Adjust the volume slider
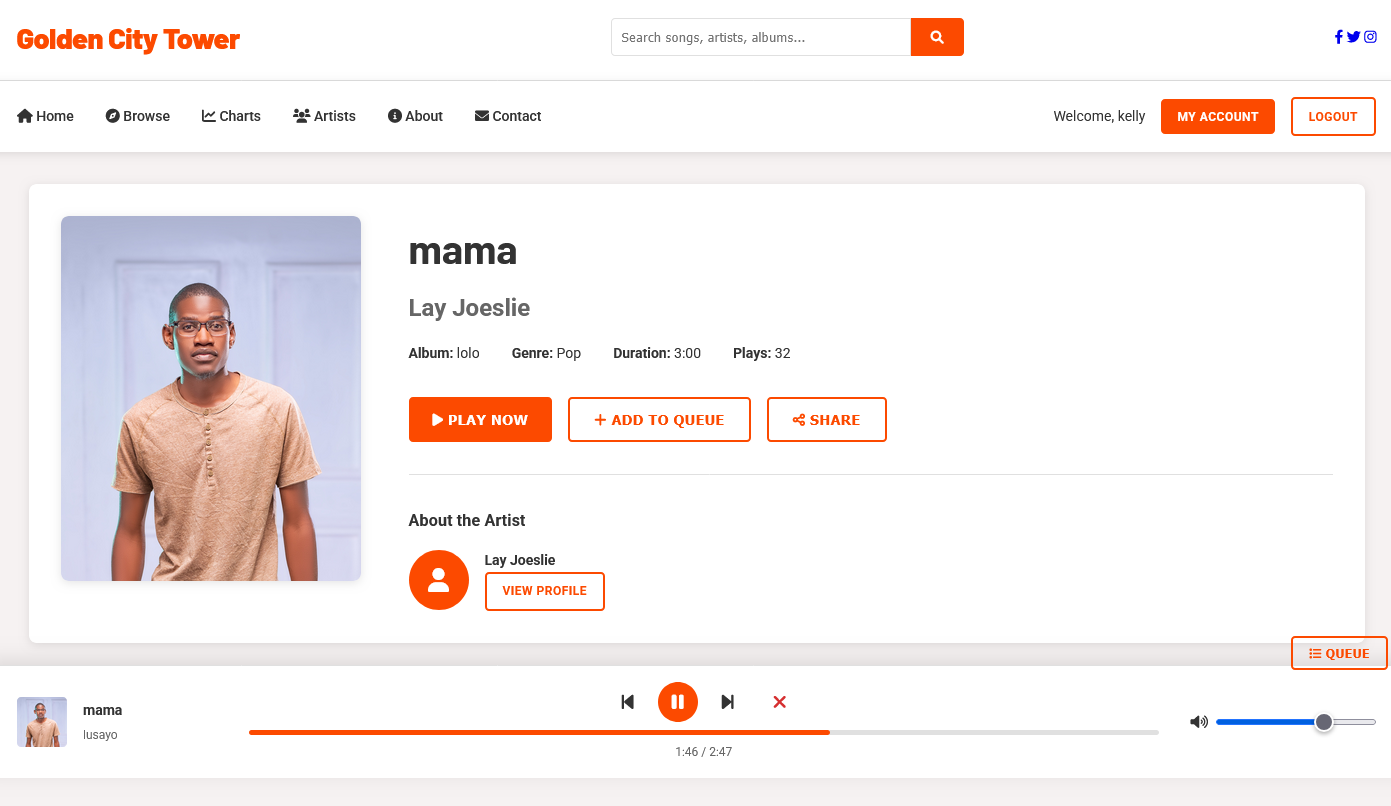 coord(1295,722)
